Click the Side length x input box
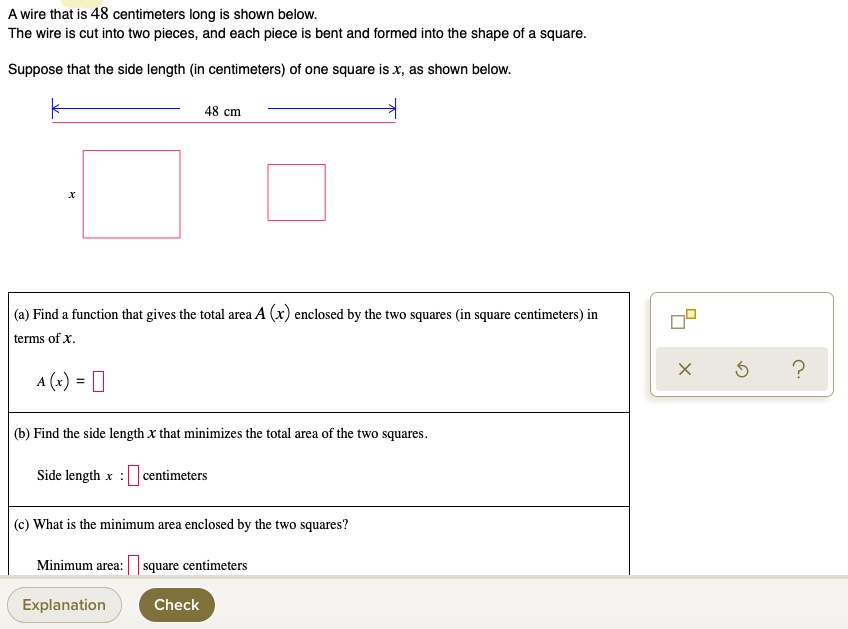Screen dimensions: 848x629 point(134,475)
